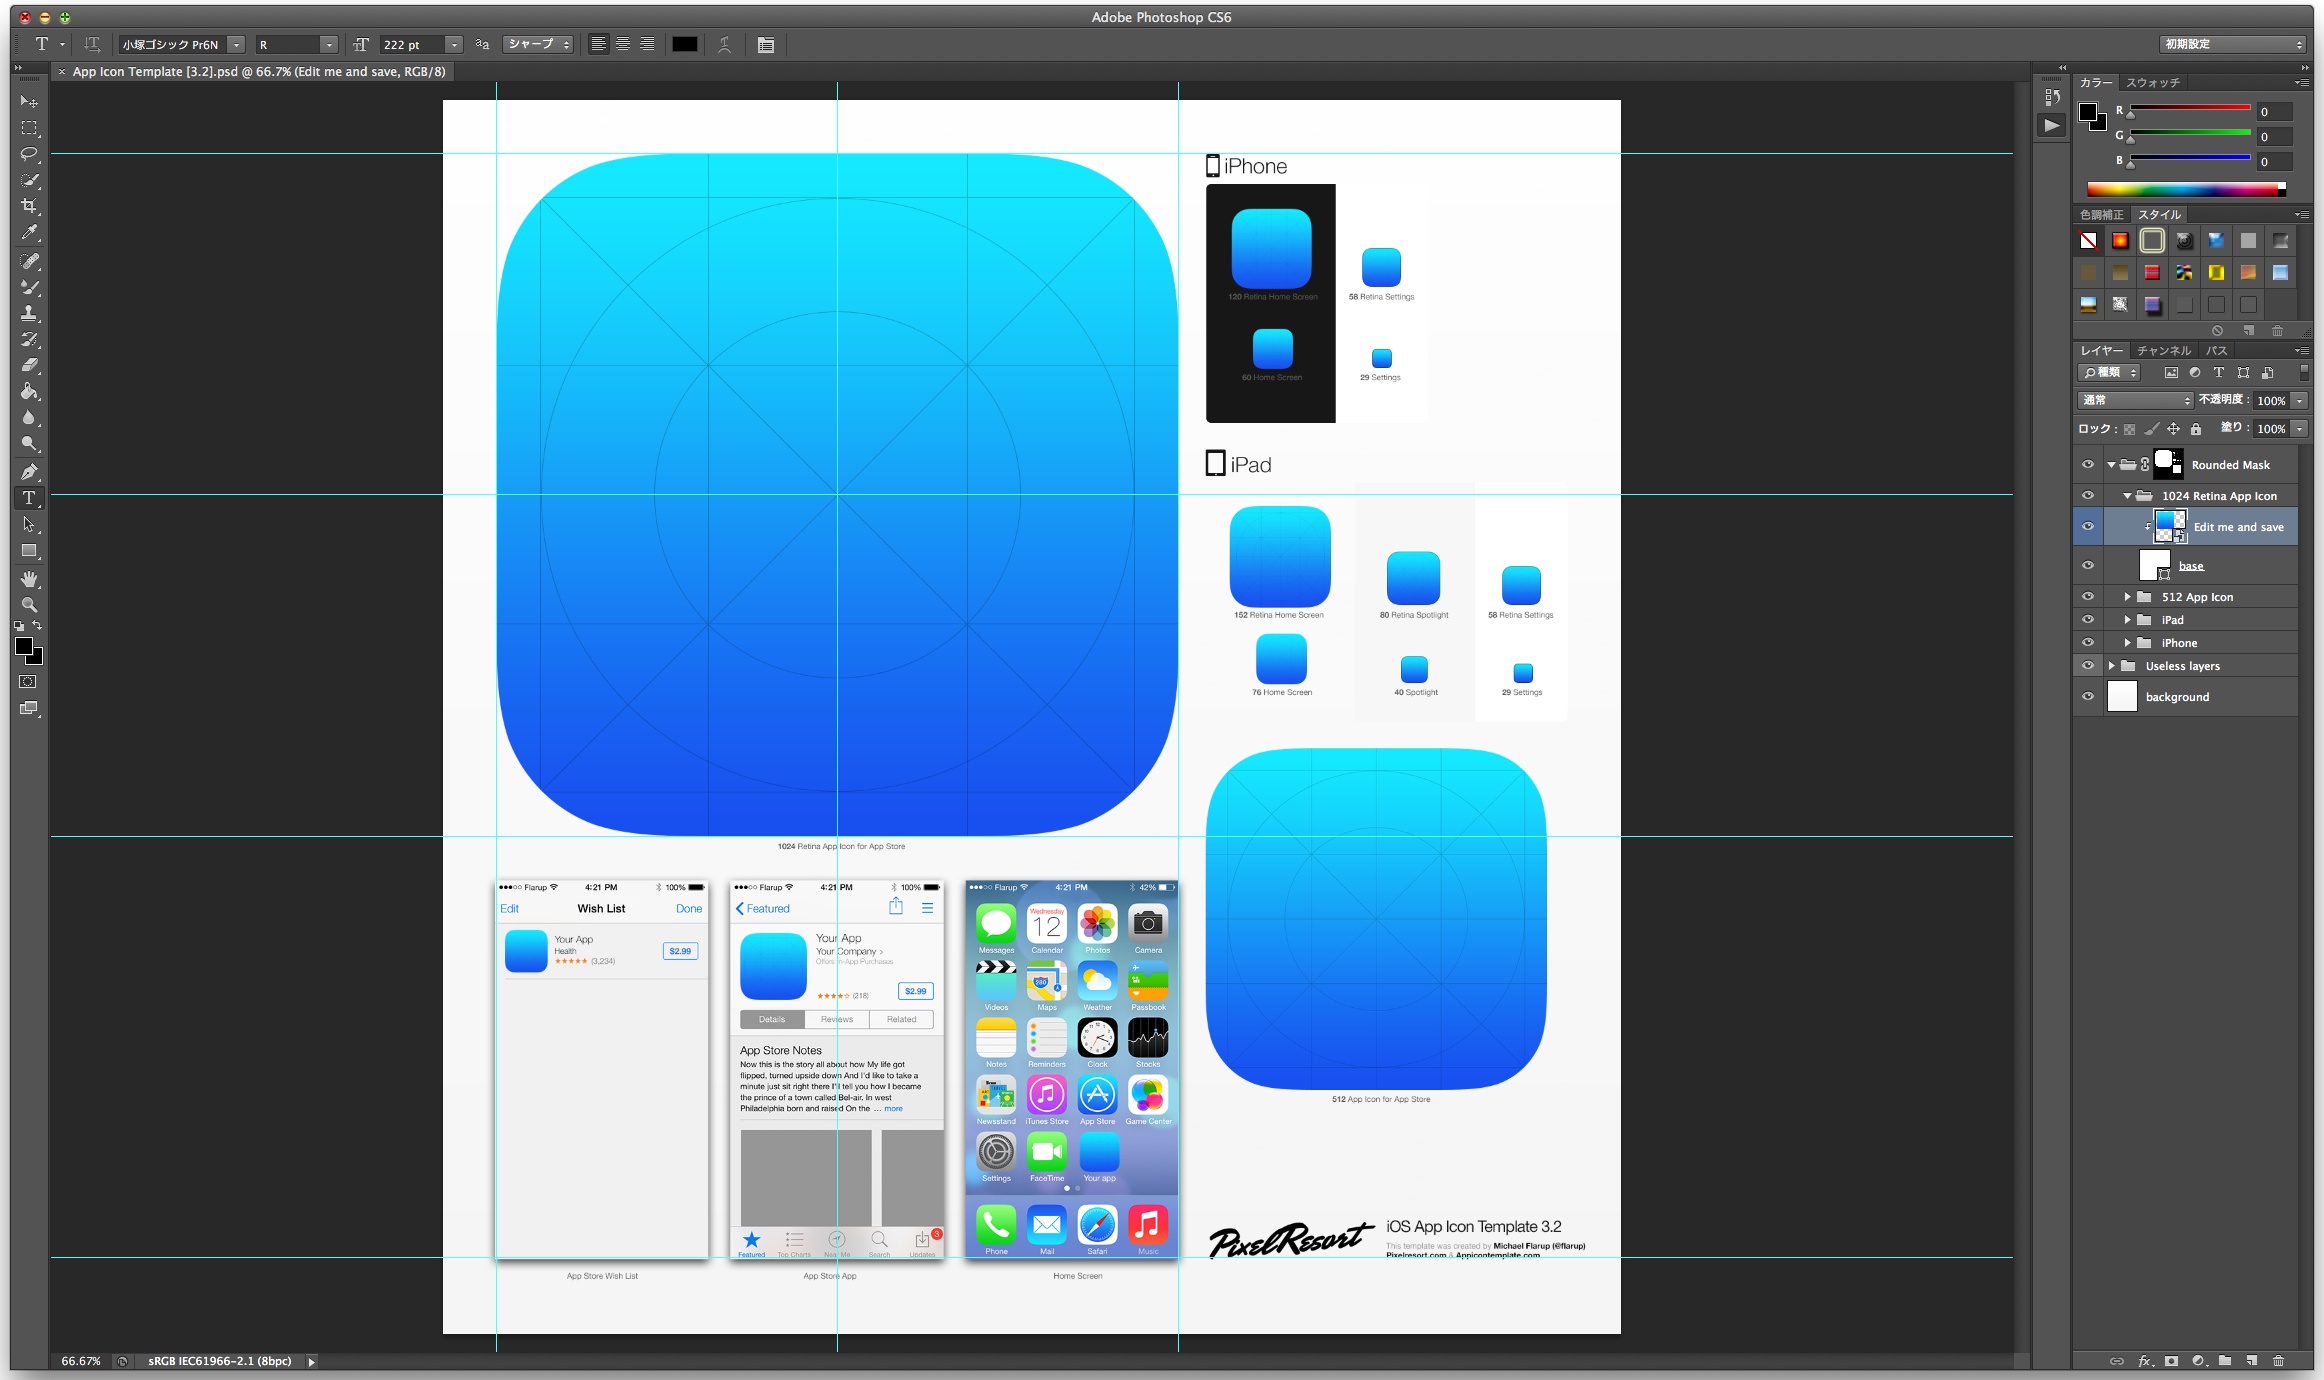Expand the 512 App Icon group
Viewport: 2324px width, 1380px height.
[x=2127, y=597]
